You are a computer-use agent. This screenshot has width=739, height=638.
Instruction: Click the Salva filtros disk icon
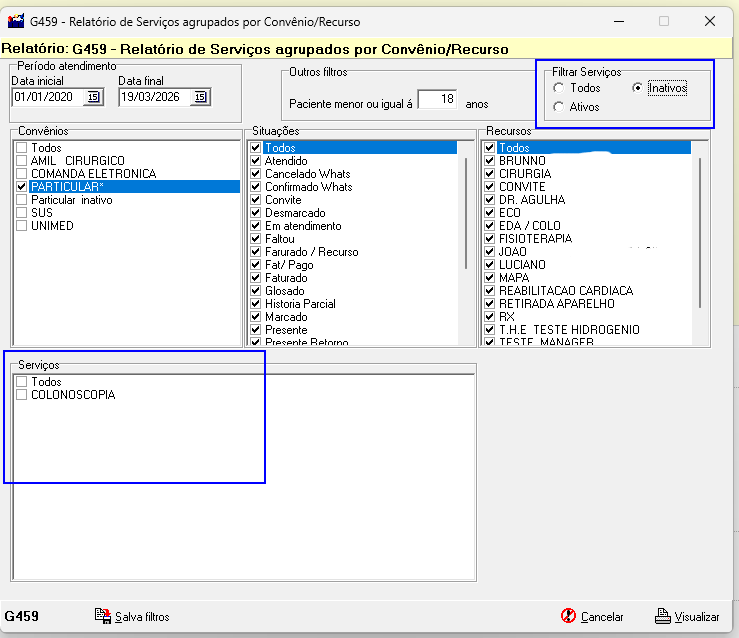(102, 616)
